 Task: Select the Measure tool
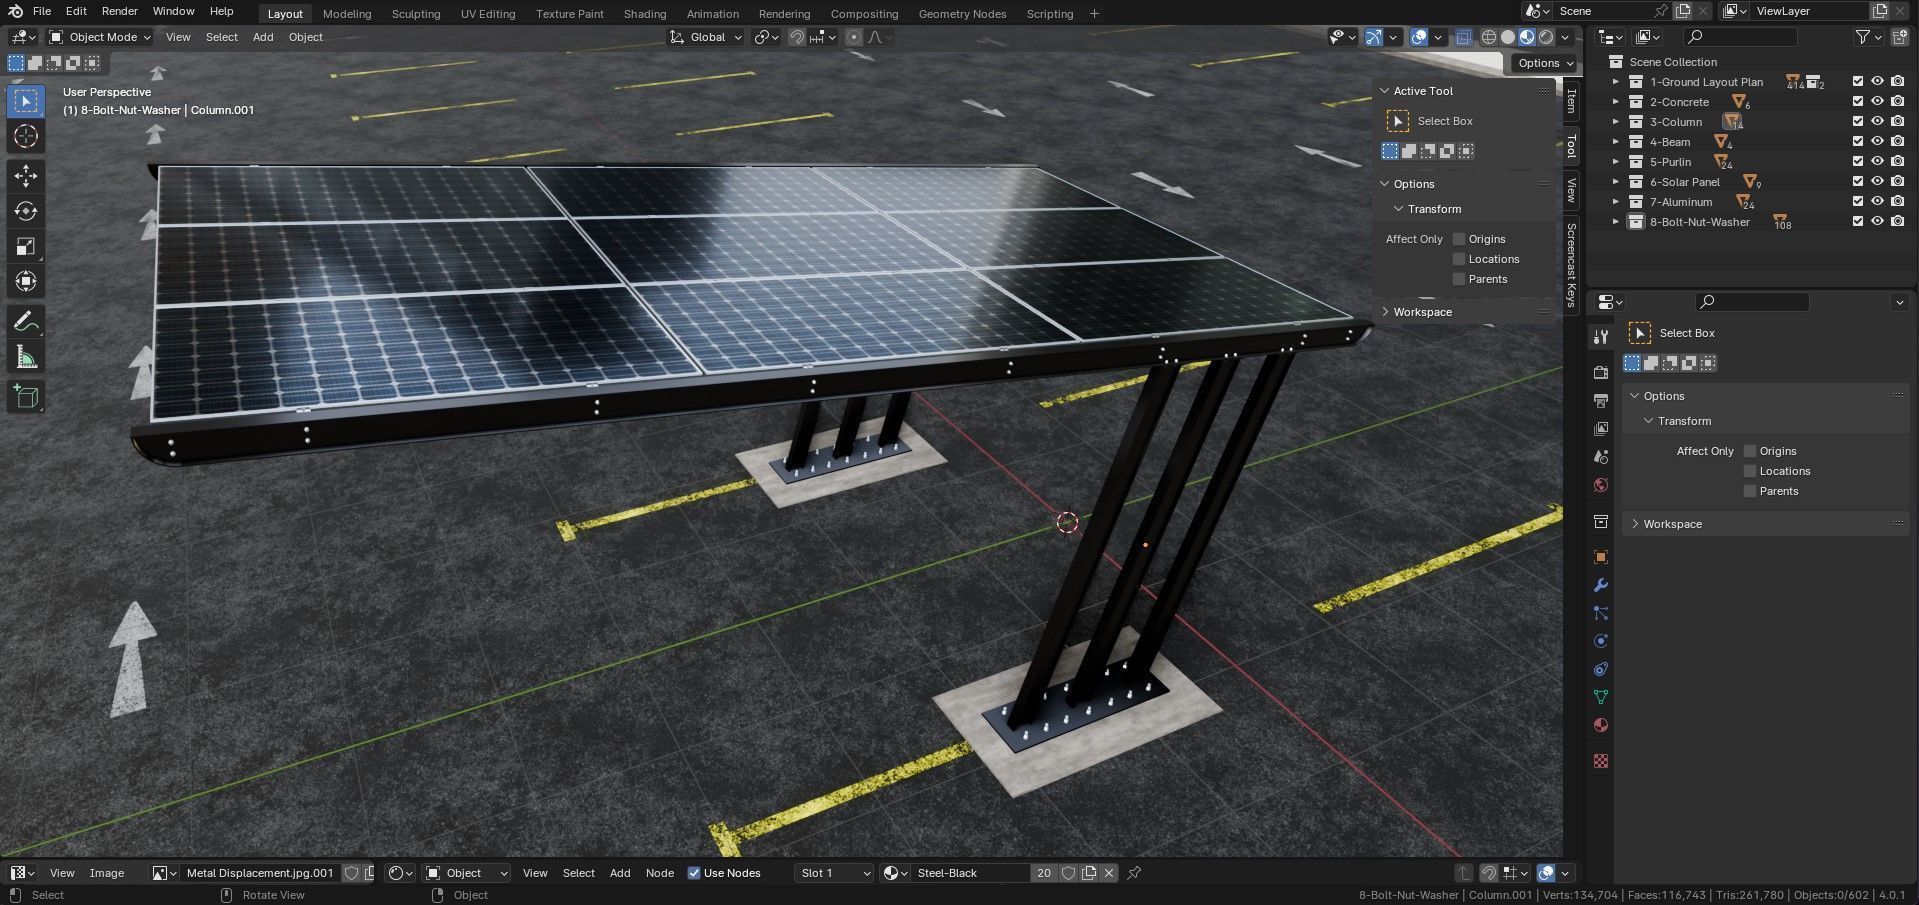click(x=26, y=357)
